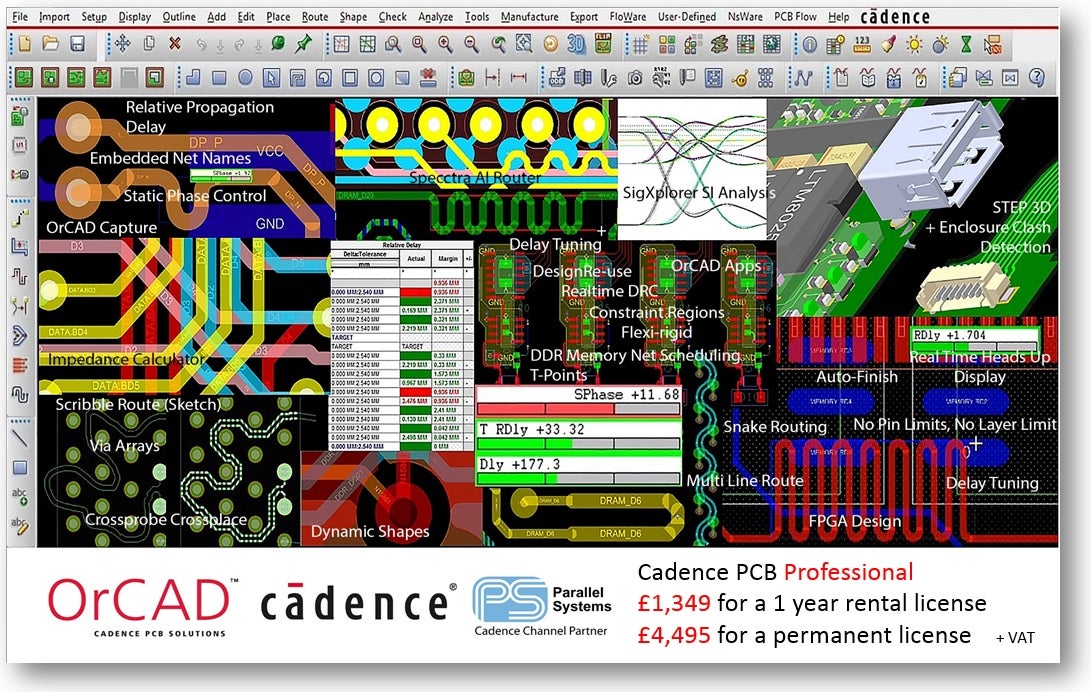
Task: Open the Display menu
Action: pos(134,17)
